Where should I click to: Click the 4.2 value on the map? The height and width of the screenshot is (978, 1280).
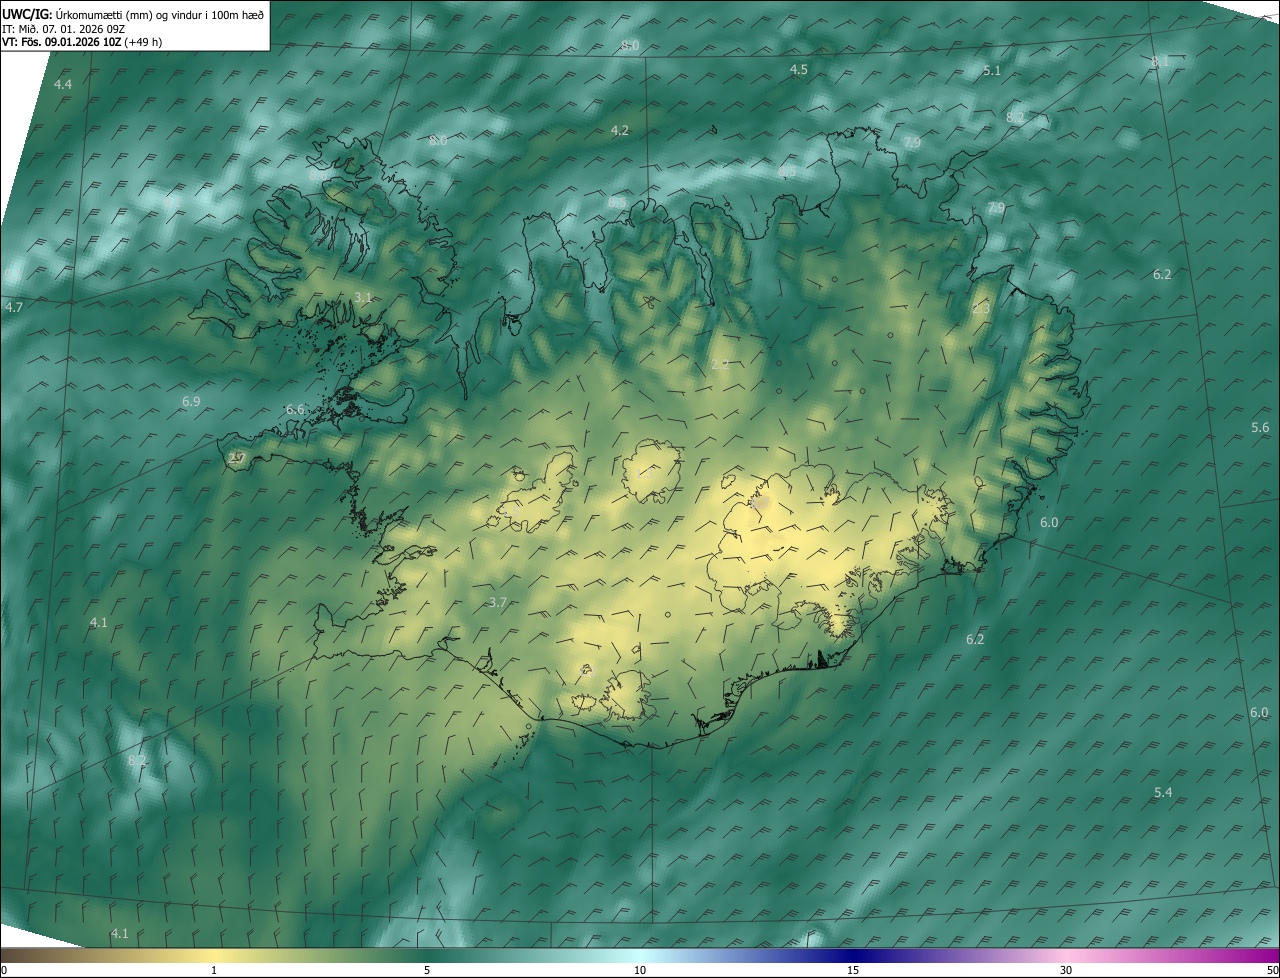[619, 131]
